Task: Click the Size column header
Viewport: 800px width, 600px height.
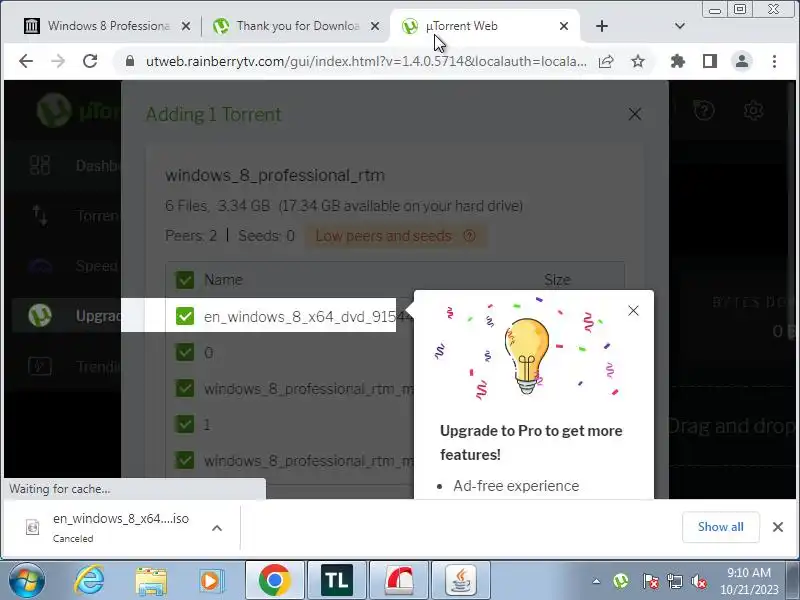Action: 557,280
